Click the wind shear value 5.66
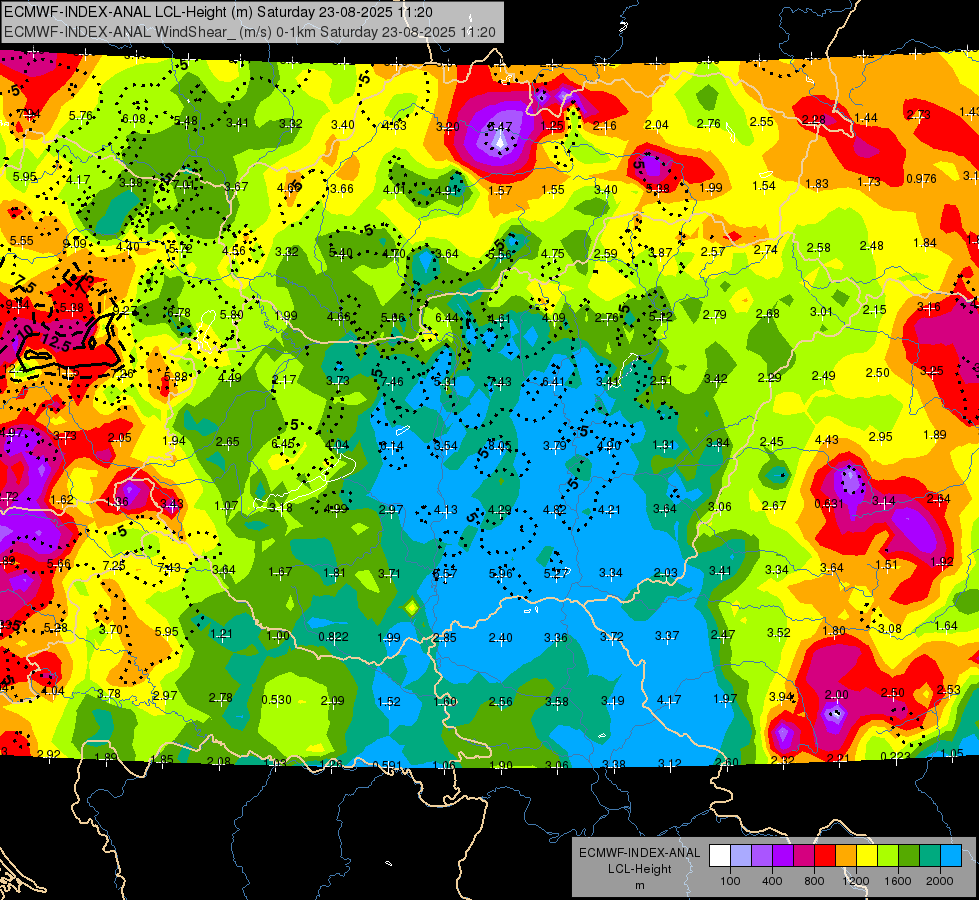The width and height of the screenshot is (979, 900). tap(59, 564)
